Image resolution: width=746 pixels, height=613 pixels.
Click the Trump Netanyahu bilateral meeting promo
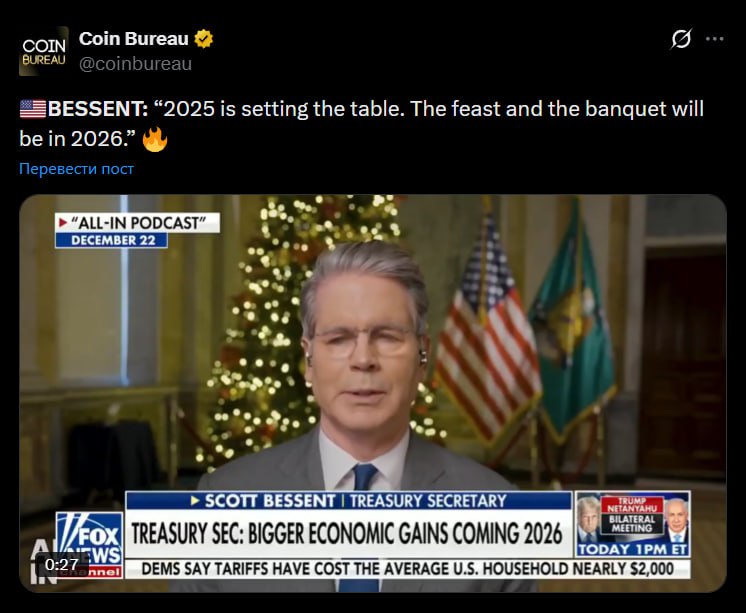[633, 524]
